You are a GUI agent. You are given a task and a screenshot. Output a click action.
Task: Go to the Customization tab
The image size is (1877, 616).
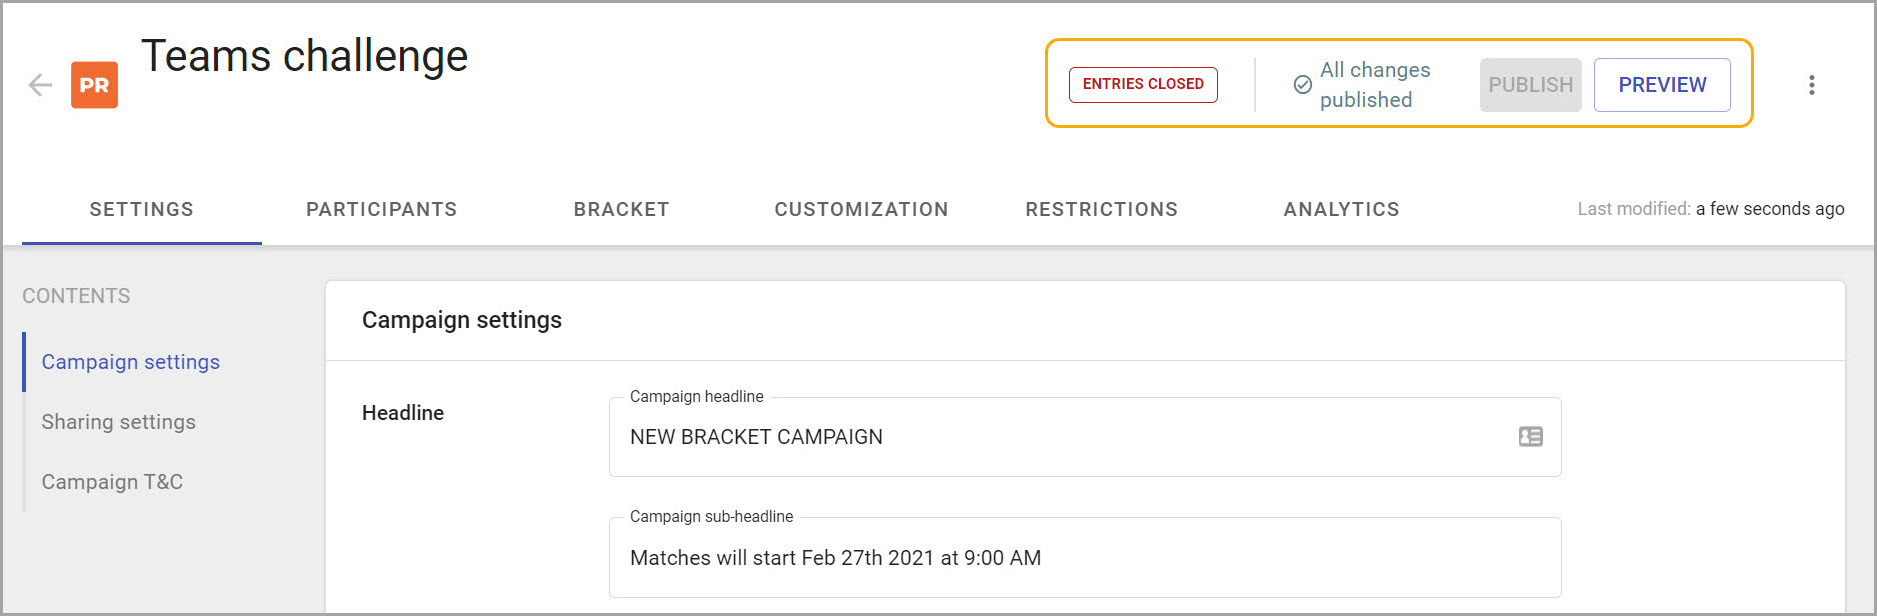[x=861, y=209]
